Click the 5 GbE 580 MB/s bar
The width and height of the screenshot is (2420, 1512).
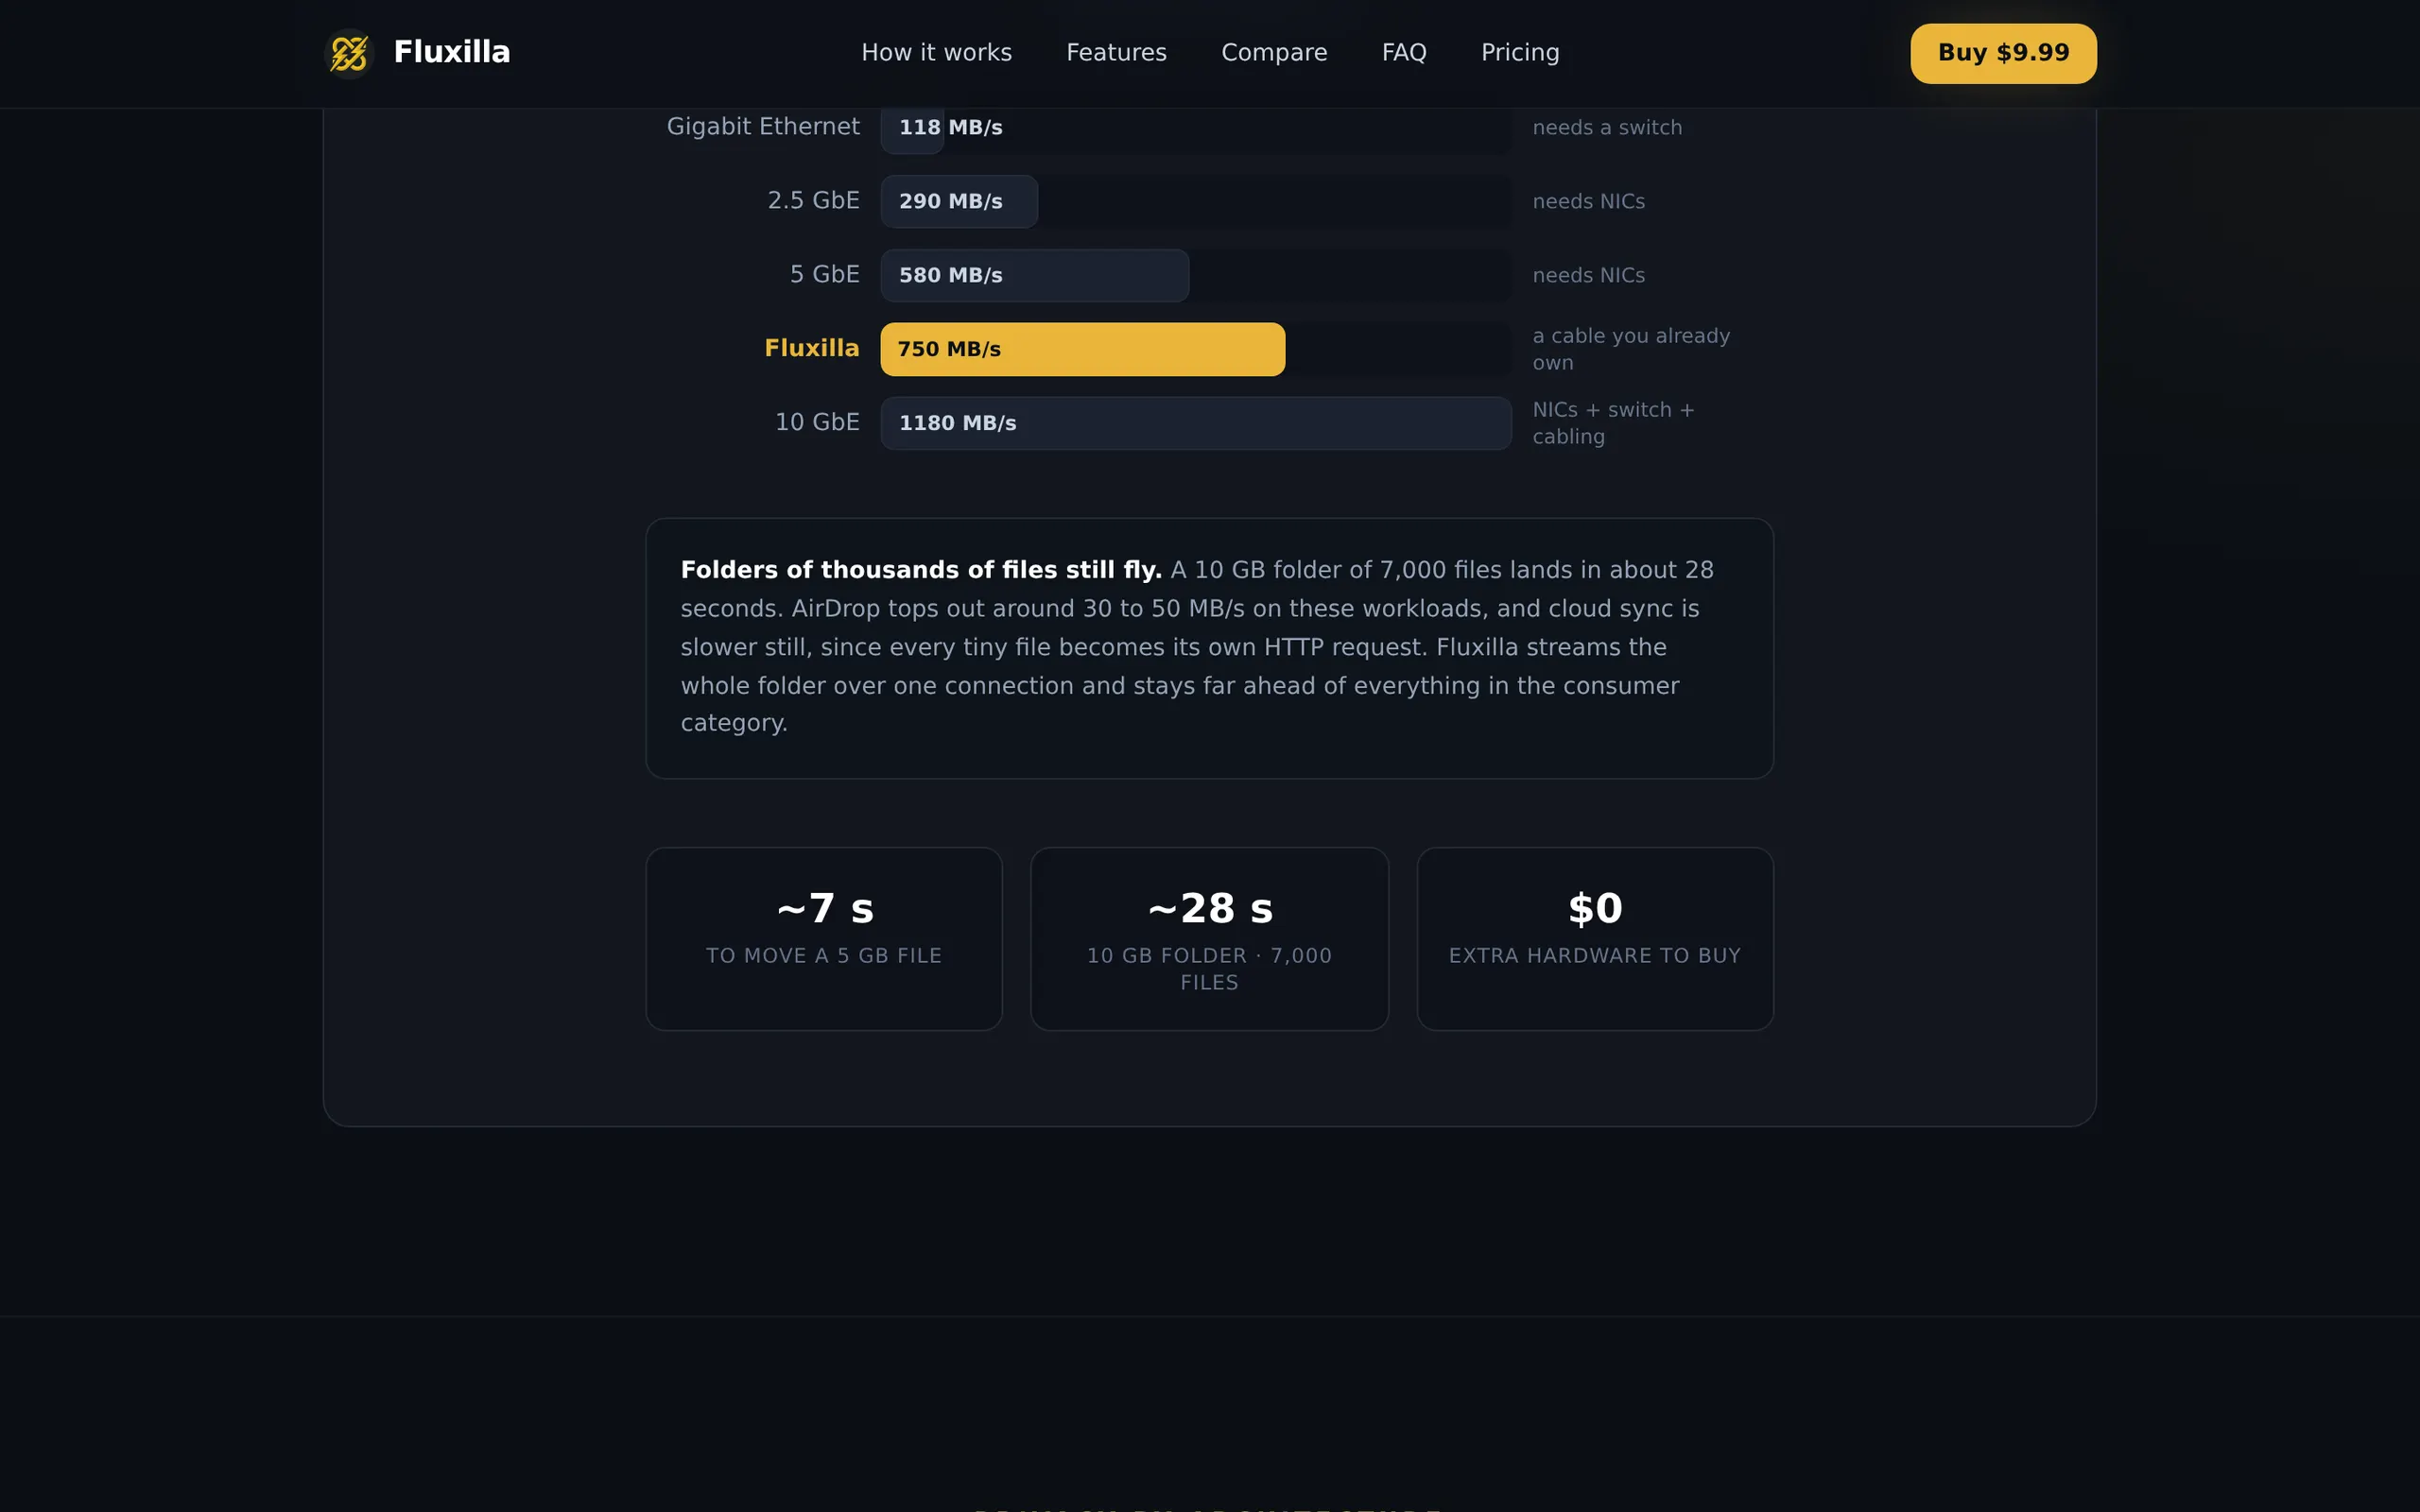pyautogui.click(x=1035, y=276)
